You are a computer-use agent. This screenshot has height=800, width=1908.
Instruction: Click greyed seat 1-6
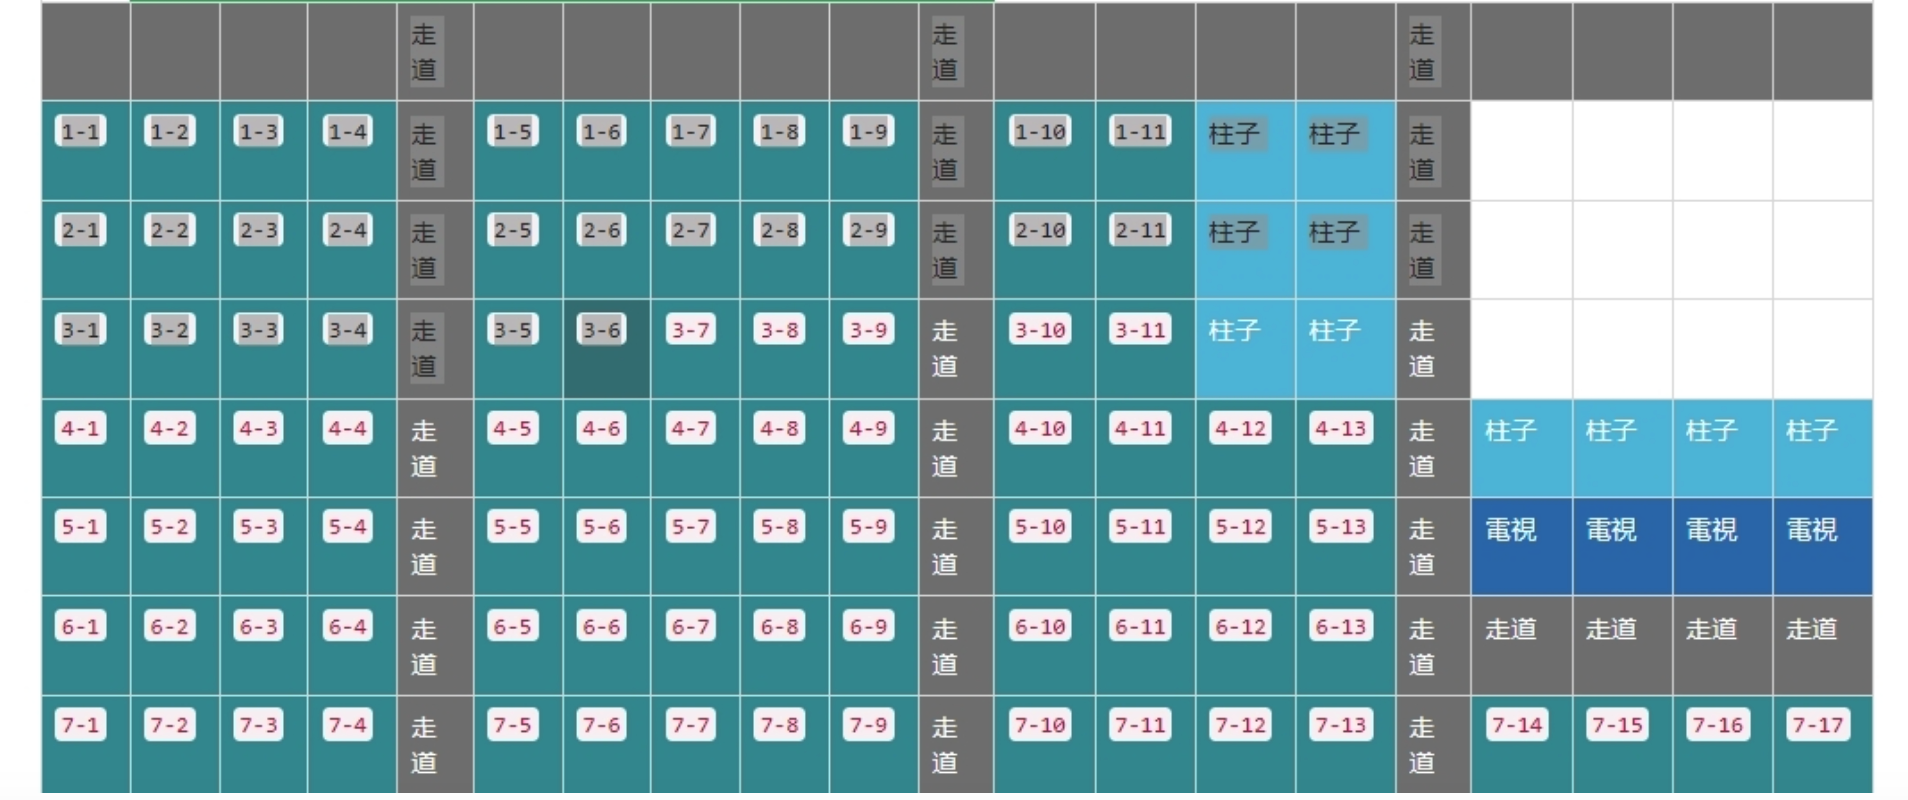point(601,132)
